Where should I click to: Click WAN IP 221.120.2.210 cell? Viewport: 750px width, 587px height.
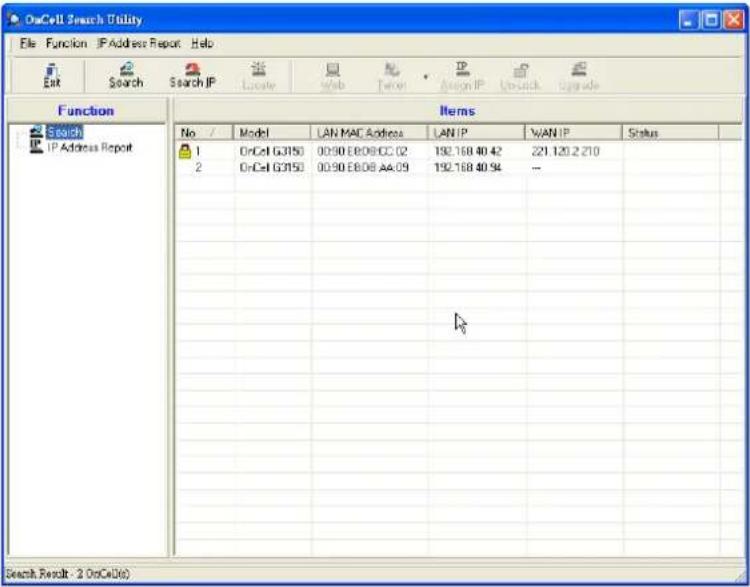565,152
